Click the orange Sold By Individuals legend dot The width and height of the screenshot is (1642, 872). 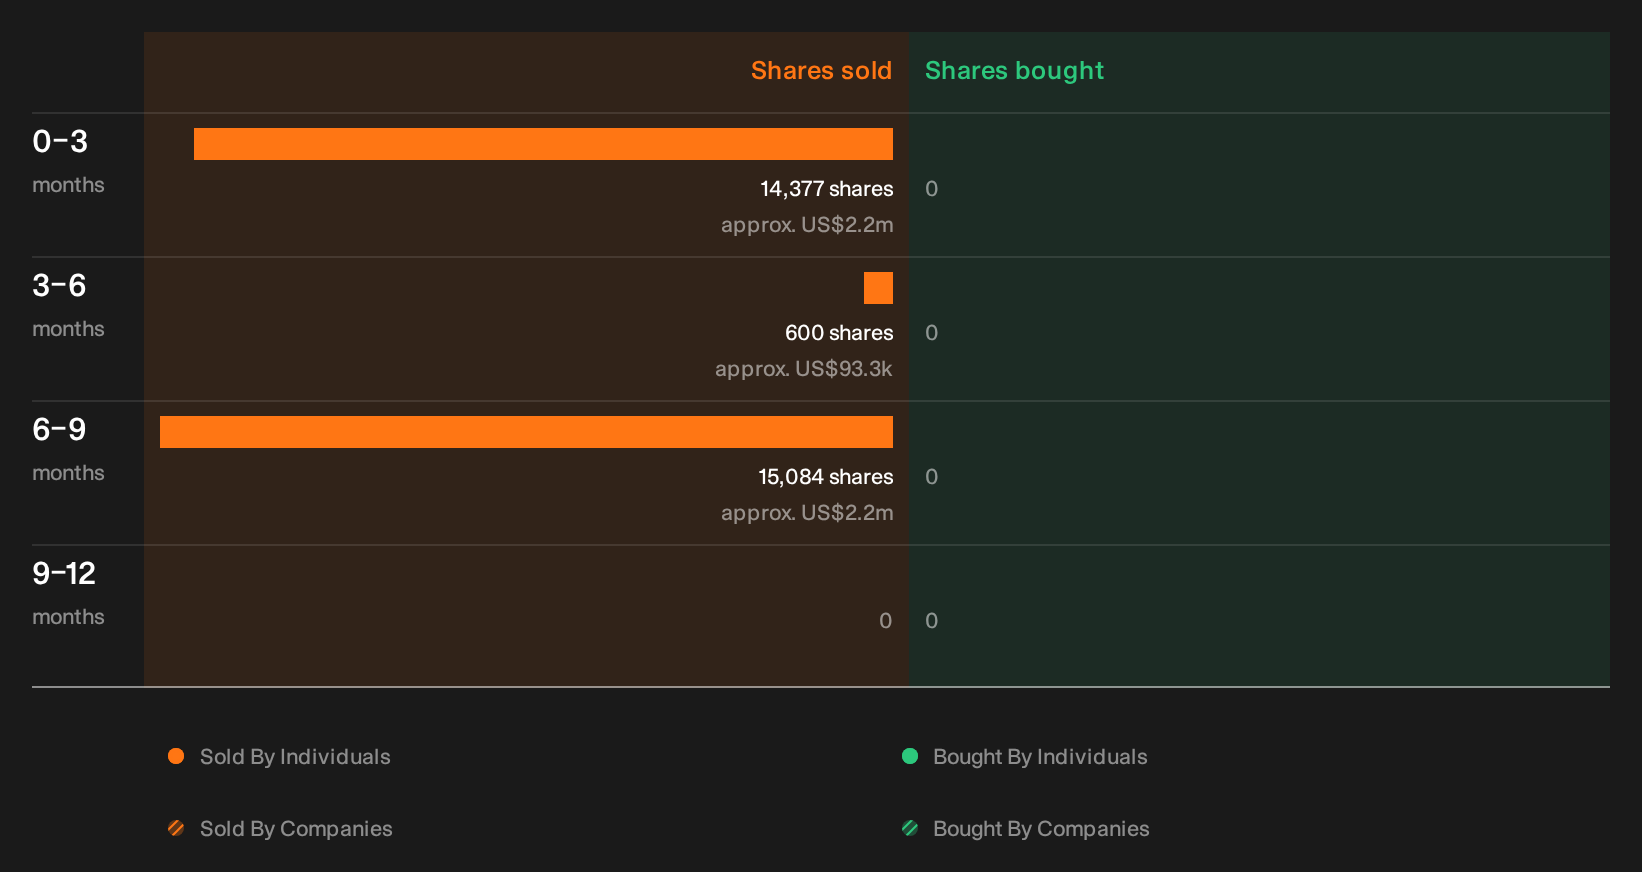click(176, 756)
